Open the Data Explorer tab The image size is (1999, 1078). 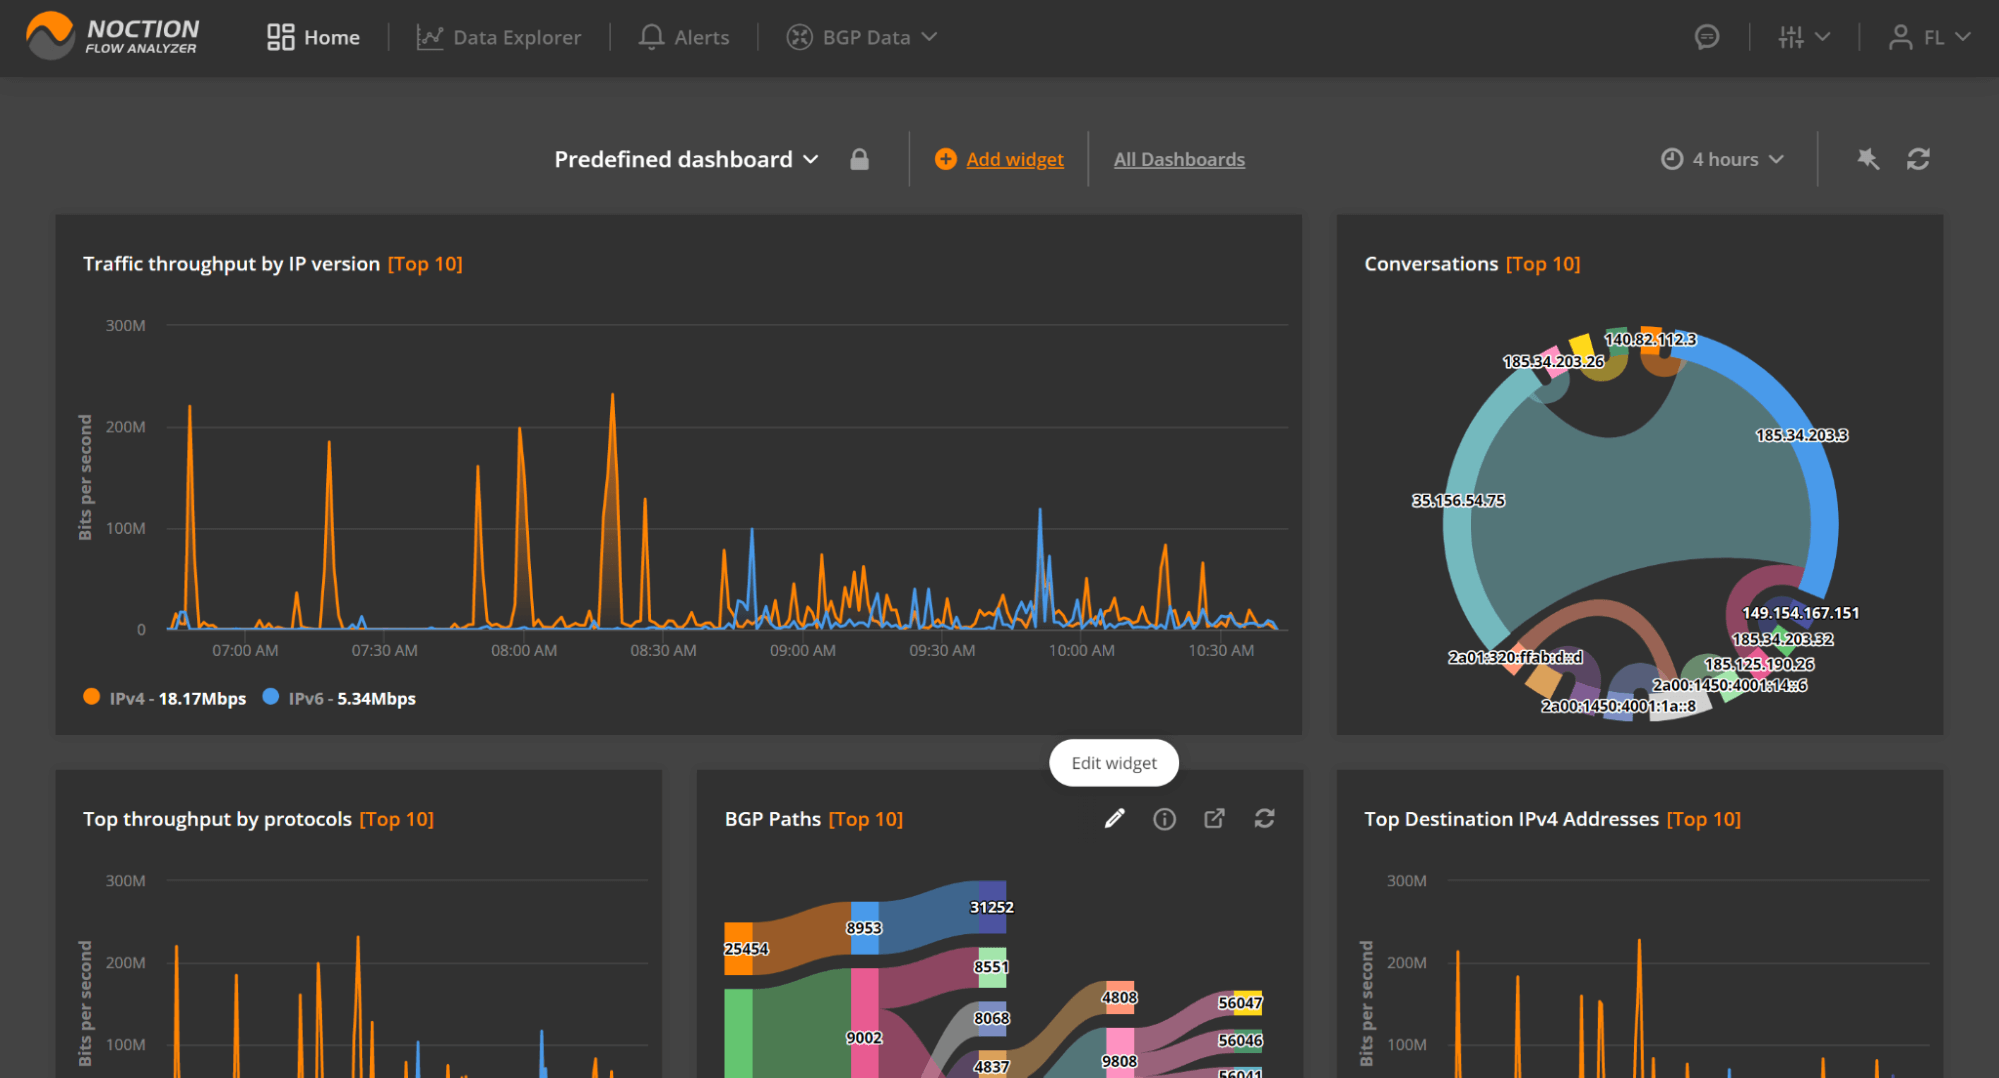coord(498,37)
